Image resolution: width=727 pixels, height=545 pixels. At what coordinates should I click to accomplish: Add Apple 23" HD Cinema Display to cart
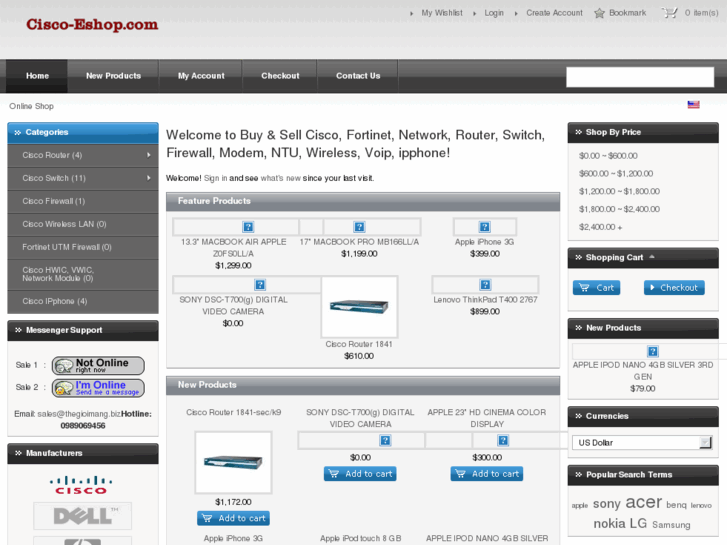[487, 474]
